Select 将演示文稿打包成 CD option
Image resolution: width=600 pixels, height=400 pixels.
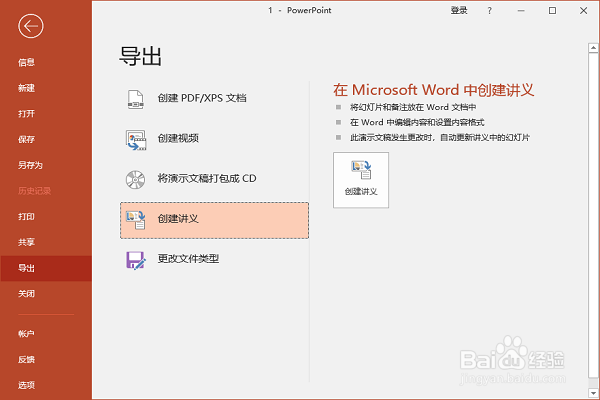click(x=214, y=180)
